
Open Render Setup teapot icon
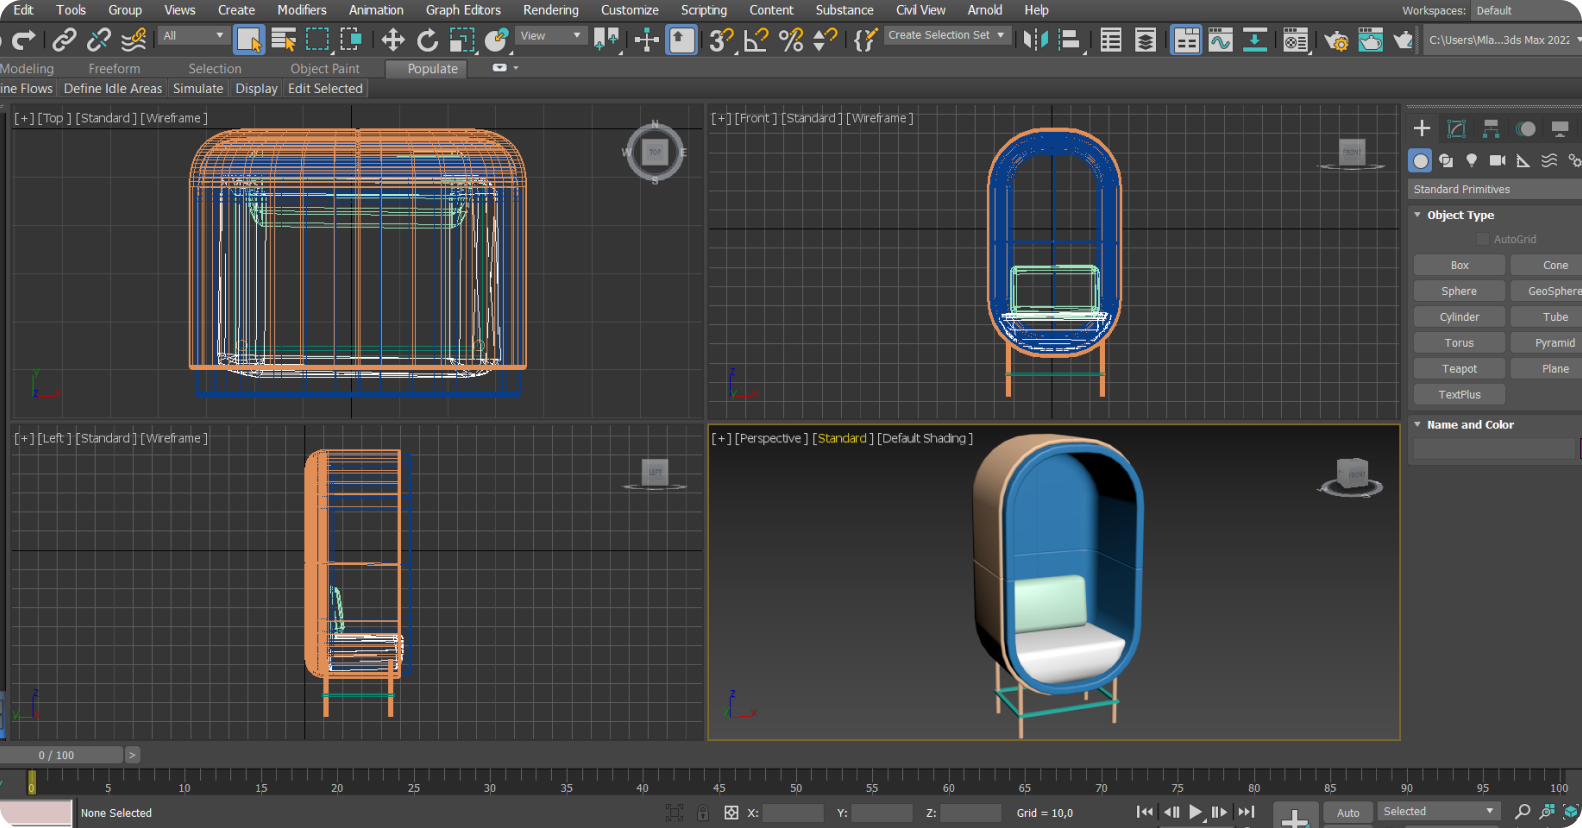pos(1335,40)
